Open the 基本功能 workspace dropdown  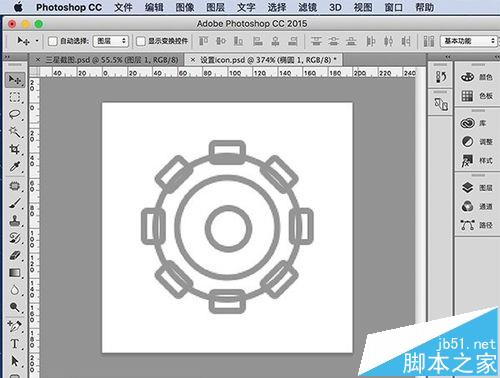468,41
